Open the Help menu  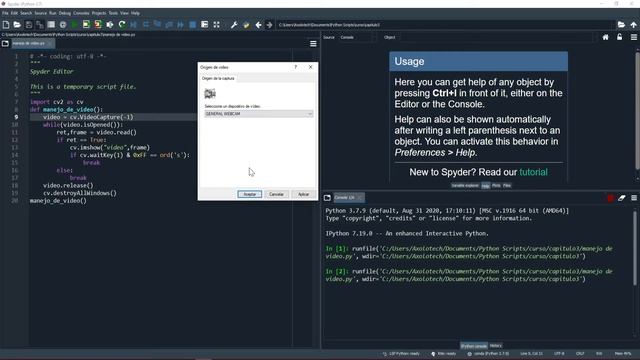[x=135, y=13]
